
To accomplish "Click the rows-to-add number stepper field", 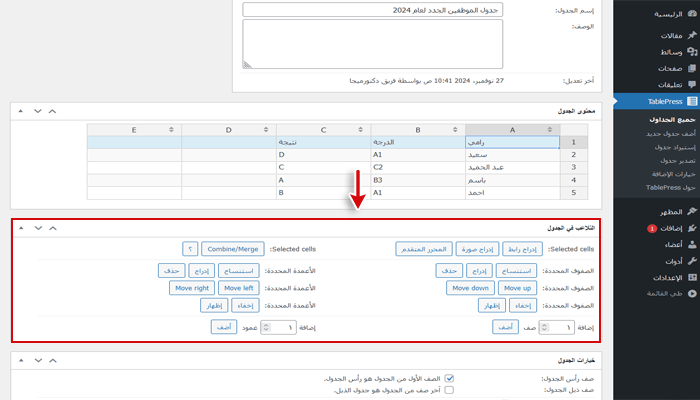I will 555,327.
